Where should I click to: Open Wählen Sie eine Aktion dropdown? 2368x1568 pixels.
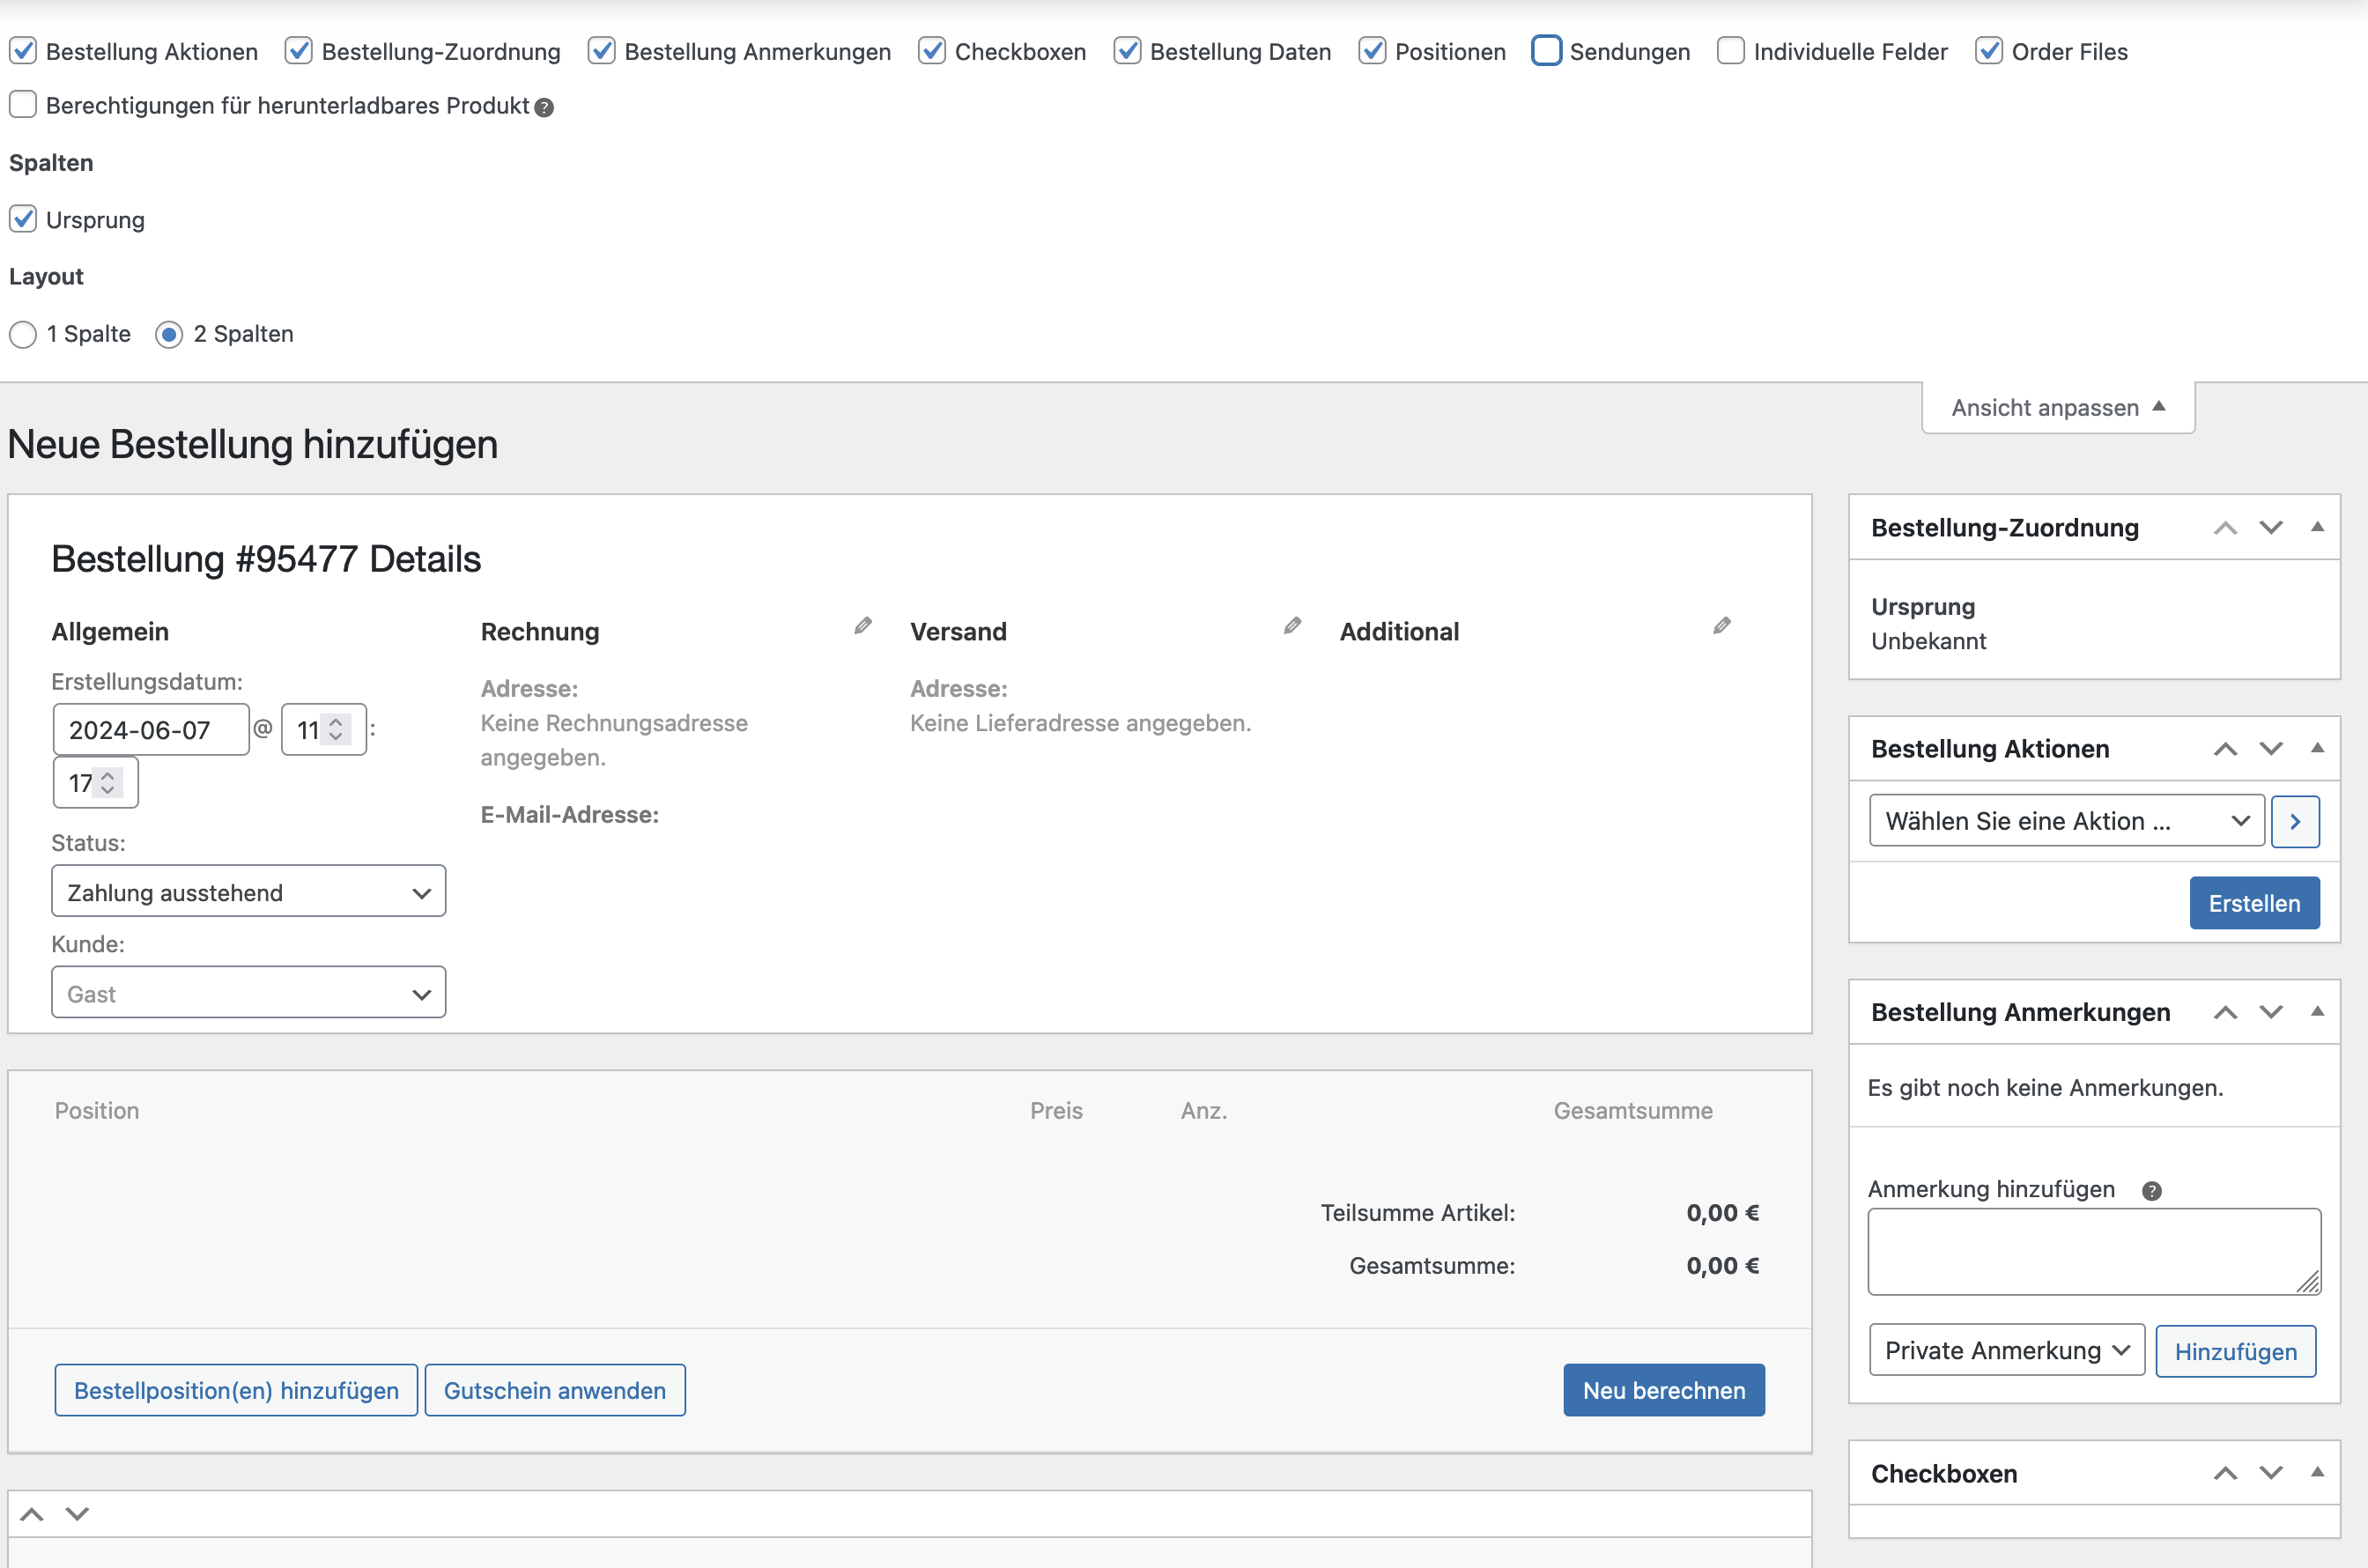pos(2066,821)
